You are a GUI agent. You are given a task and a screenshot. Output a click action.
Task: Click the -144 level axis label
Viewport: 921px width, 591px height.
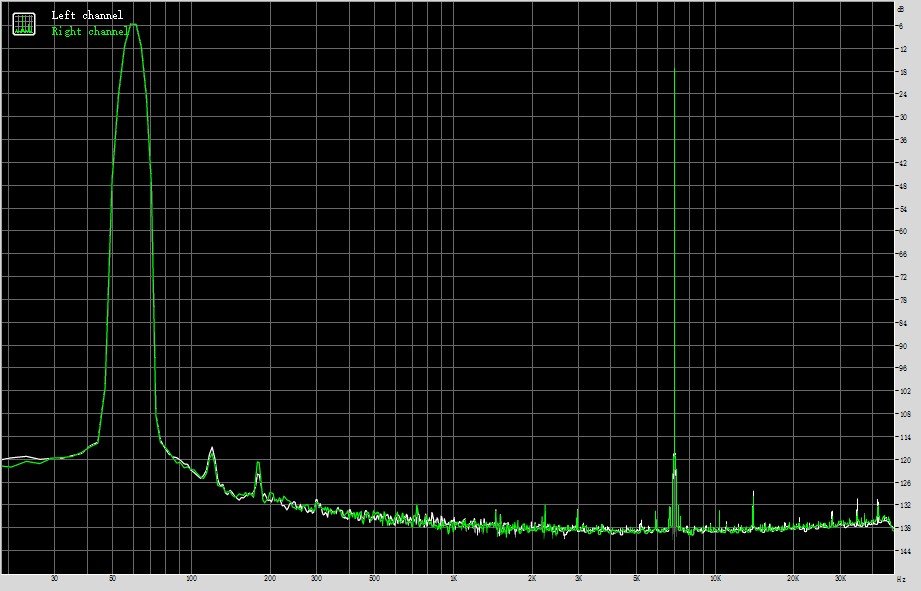click(x=905, y=551)
